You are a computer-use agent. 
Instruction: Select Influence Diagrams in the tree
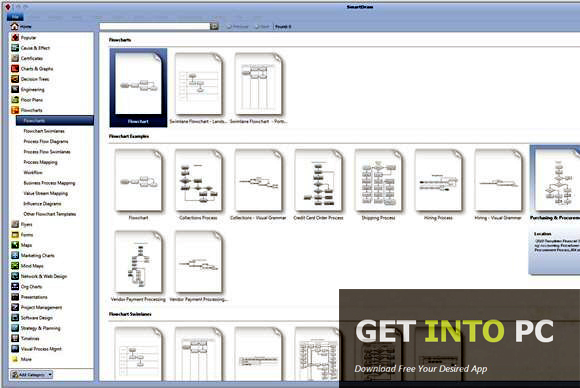[42, 203]
